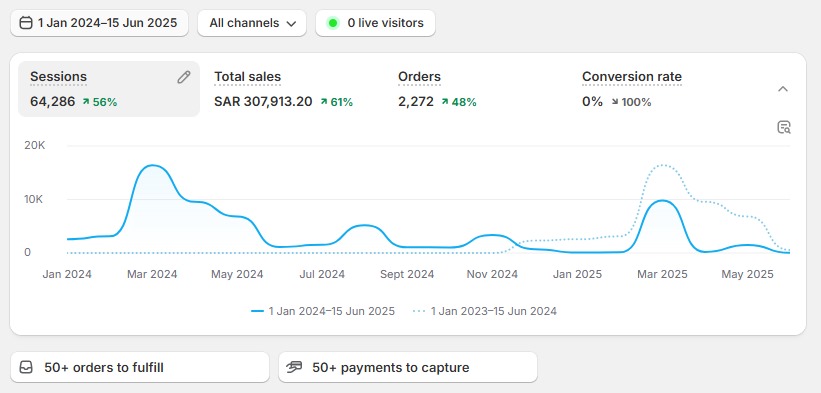Image resolution: width=821 pixels, height=393 pixels.
Task: Click the 50+ orders to fulfill button
Action: coord(140,367)
